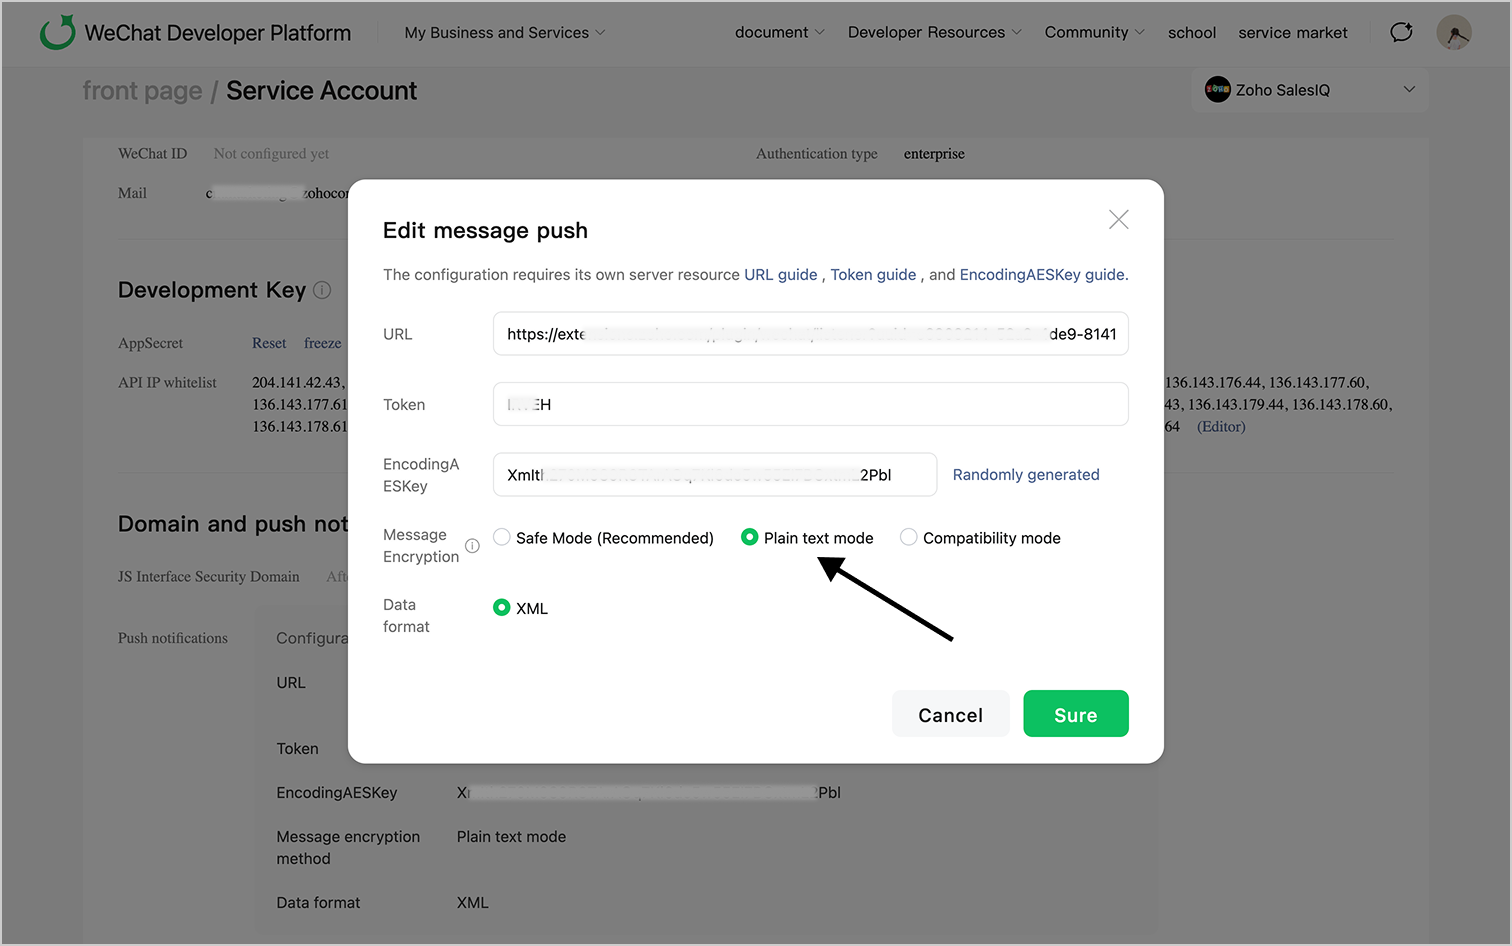Expand My Business and Services dropdown
This screenshot has width=1512, height=946.
point(505,33)
